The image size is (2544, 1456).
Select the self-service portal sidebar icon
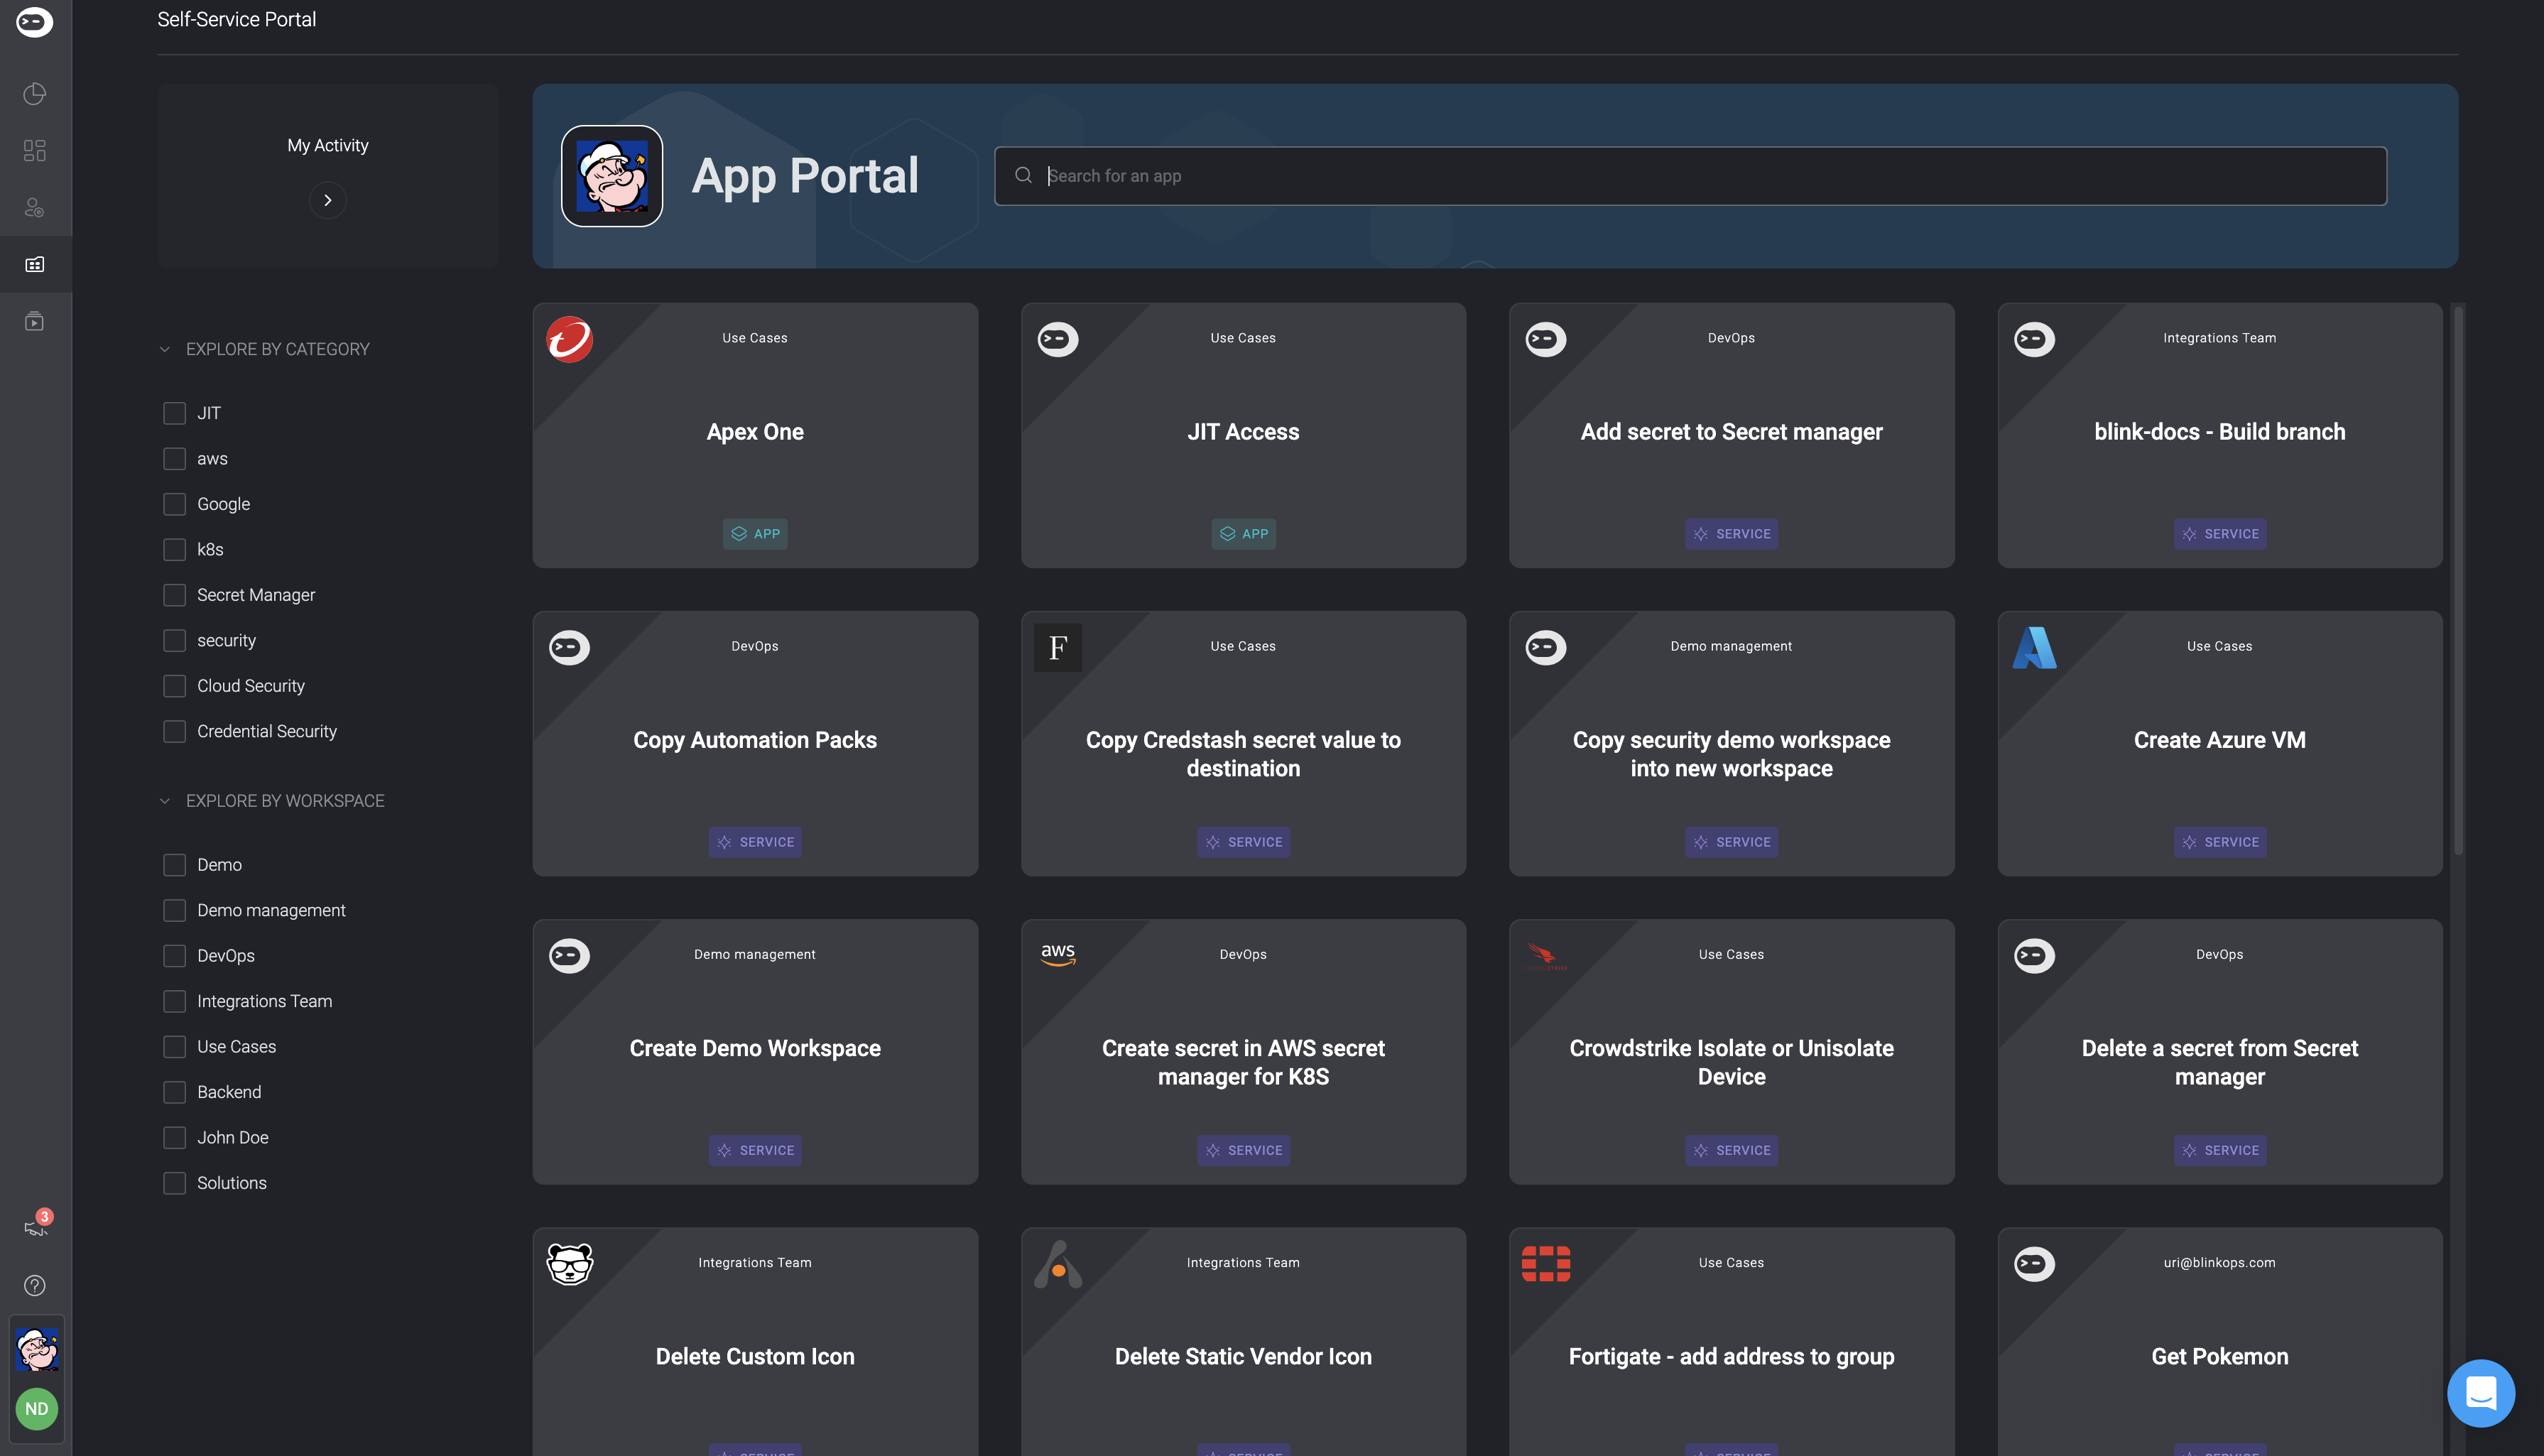(35, 265)
